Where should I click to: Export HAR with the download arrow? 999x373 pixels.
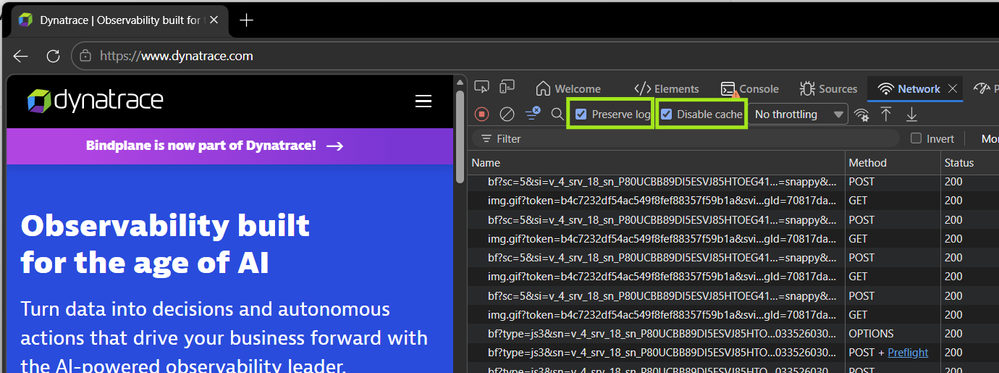912,115
